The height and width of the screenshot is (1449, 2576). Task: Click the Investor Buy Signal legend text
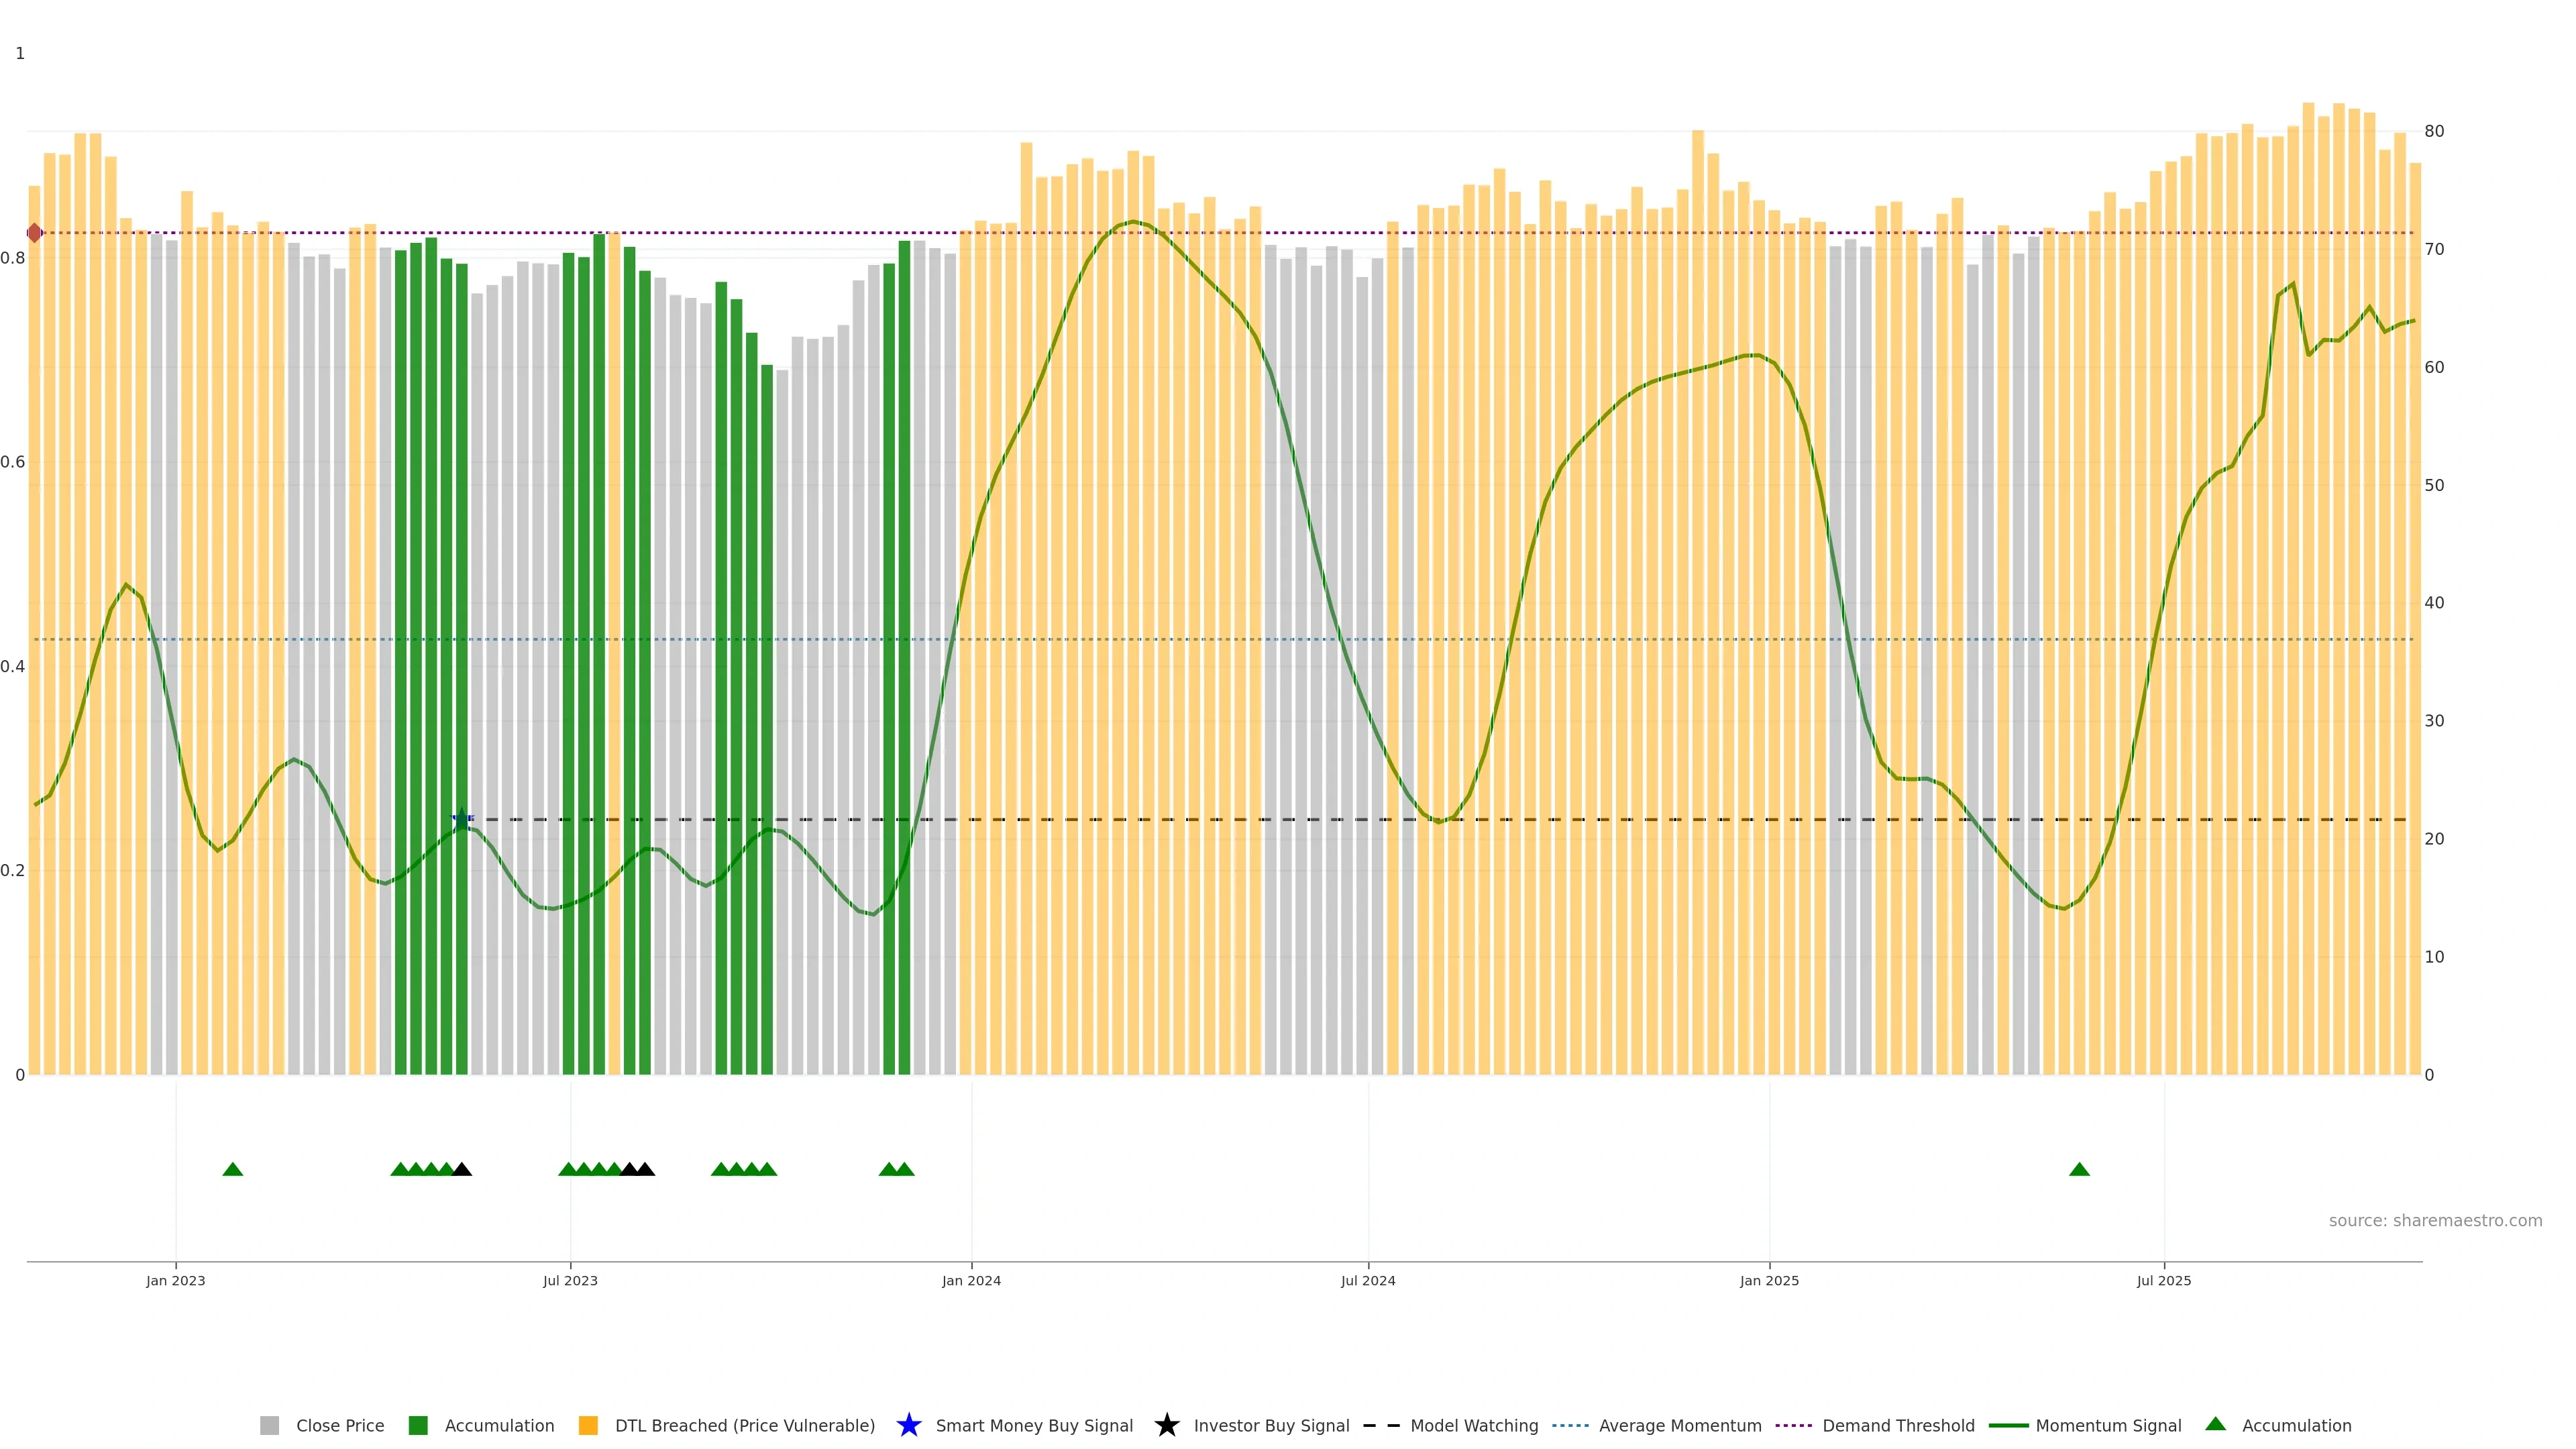tap(1271, 1425)
